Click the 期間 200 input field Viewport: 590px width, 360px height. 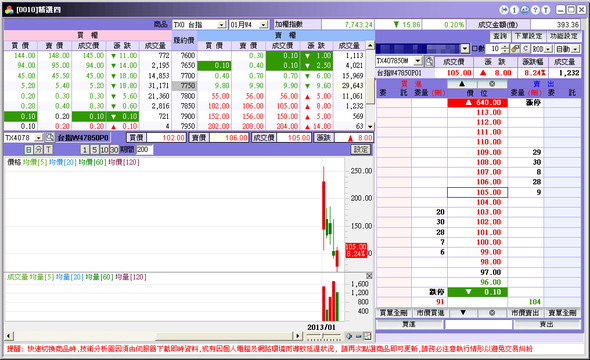coord(144,149)
